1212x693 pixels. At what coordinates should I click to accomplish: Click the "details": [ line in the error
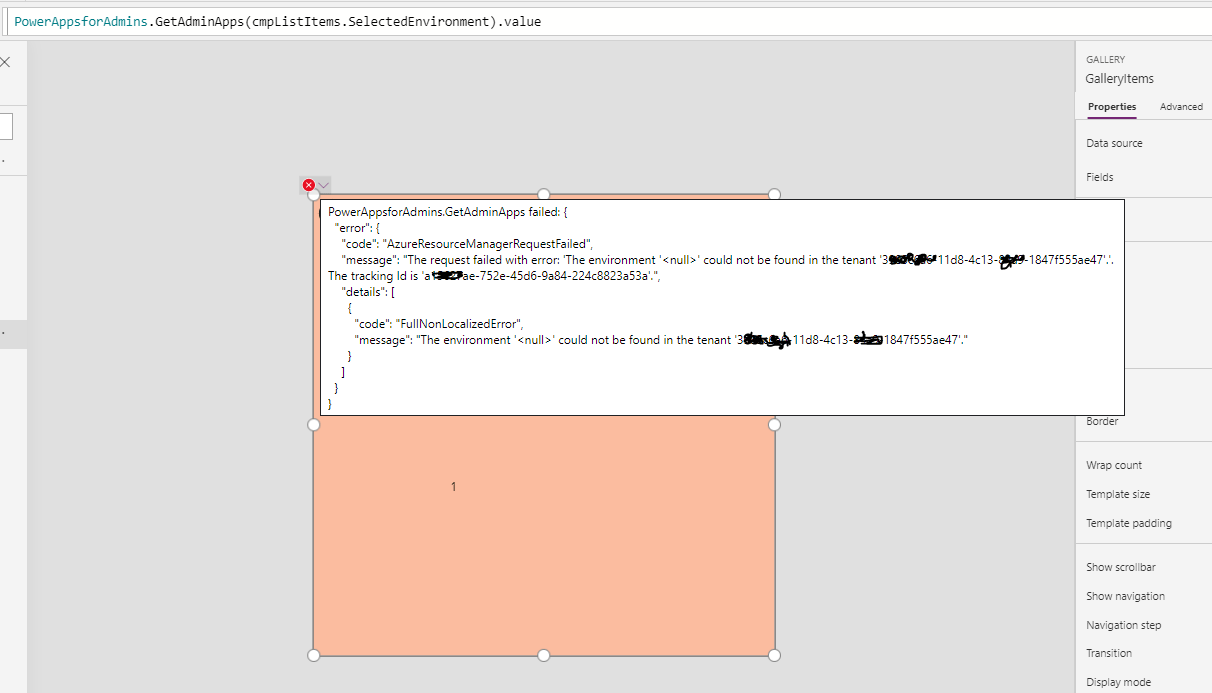[x=369, y=292]
